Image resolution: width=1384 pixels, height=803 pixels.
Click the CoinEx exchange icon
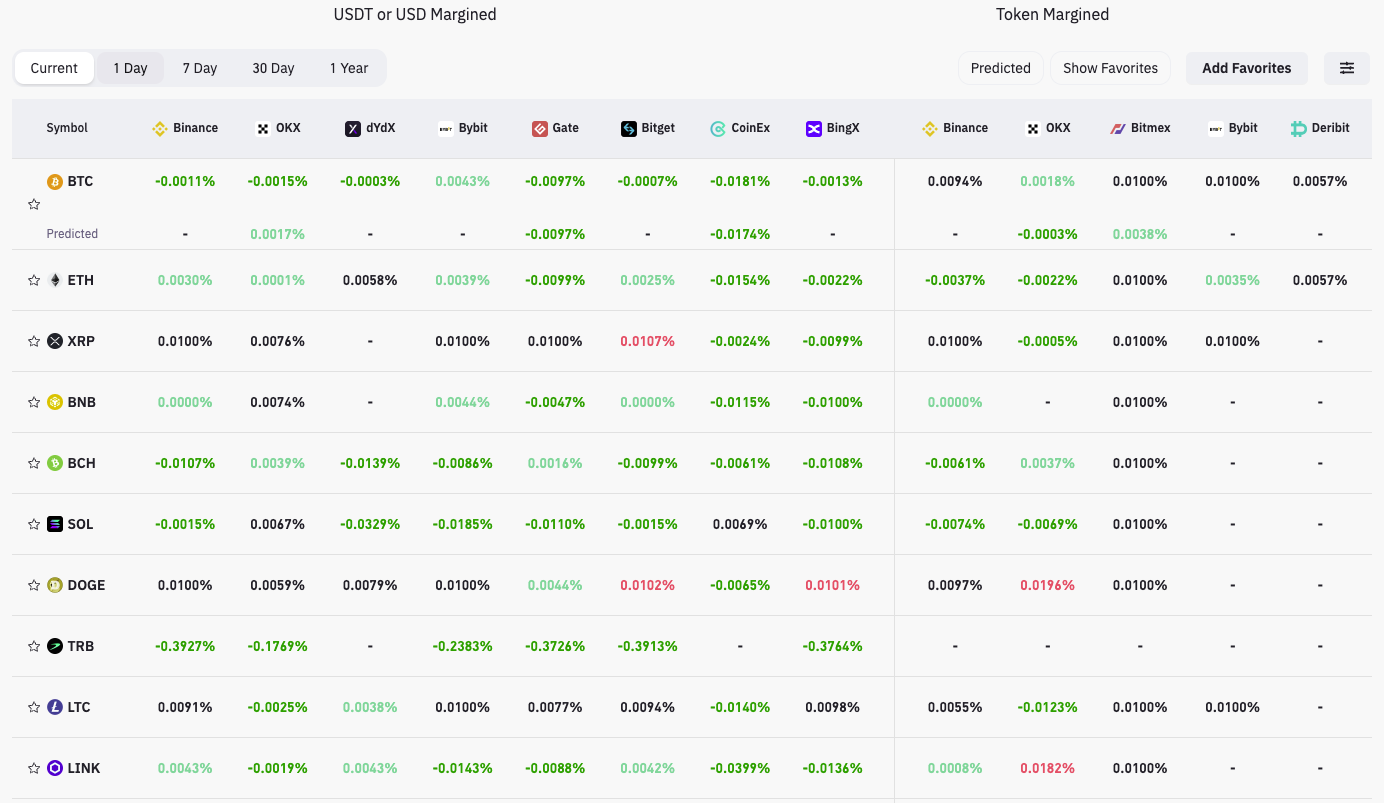[717, 128]
